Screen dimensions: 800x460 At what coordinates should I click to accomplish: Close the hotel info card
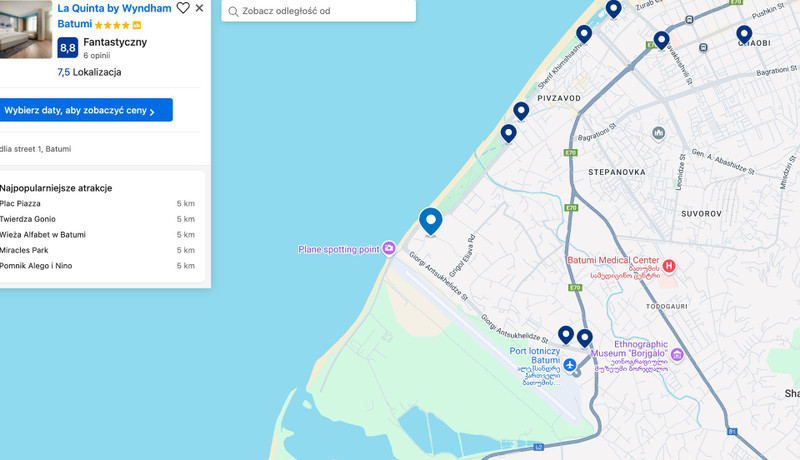[200, 8]
